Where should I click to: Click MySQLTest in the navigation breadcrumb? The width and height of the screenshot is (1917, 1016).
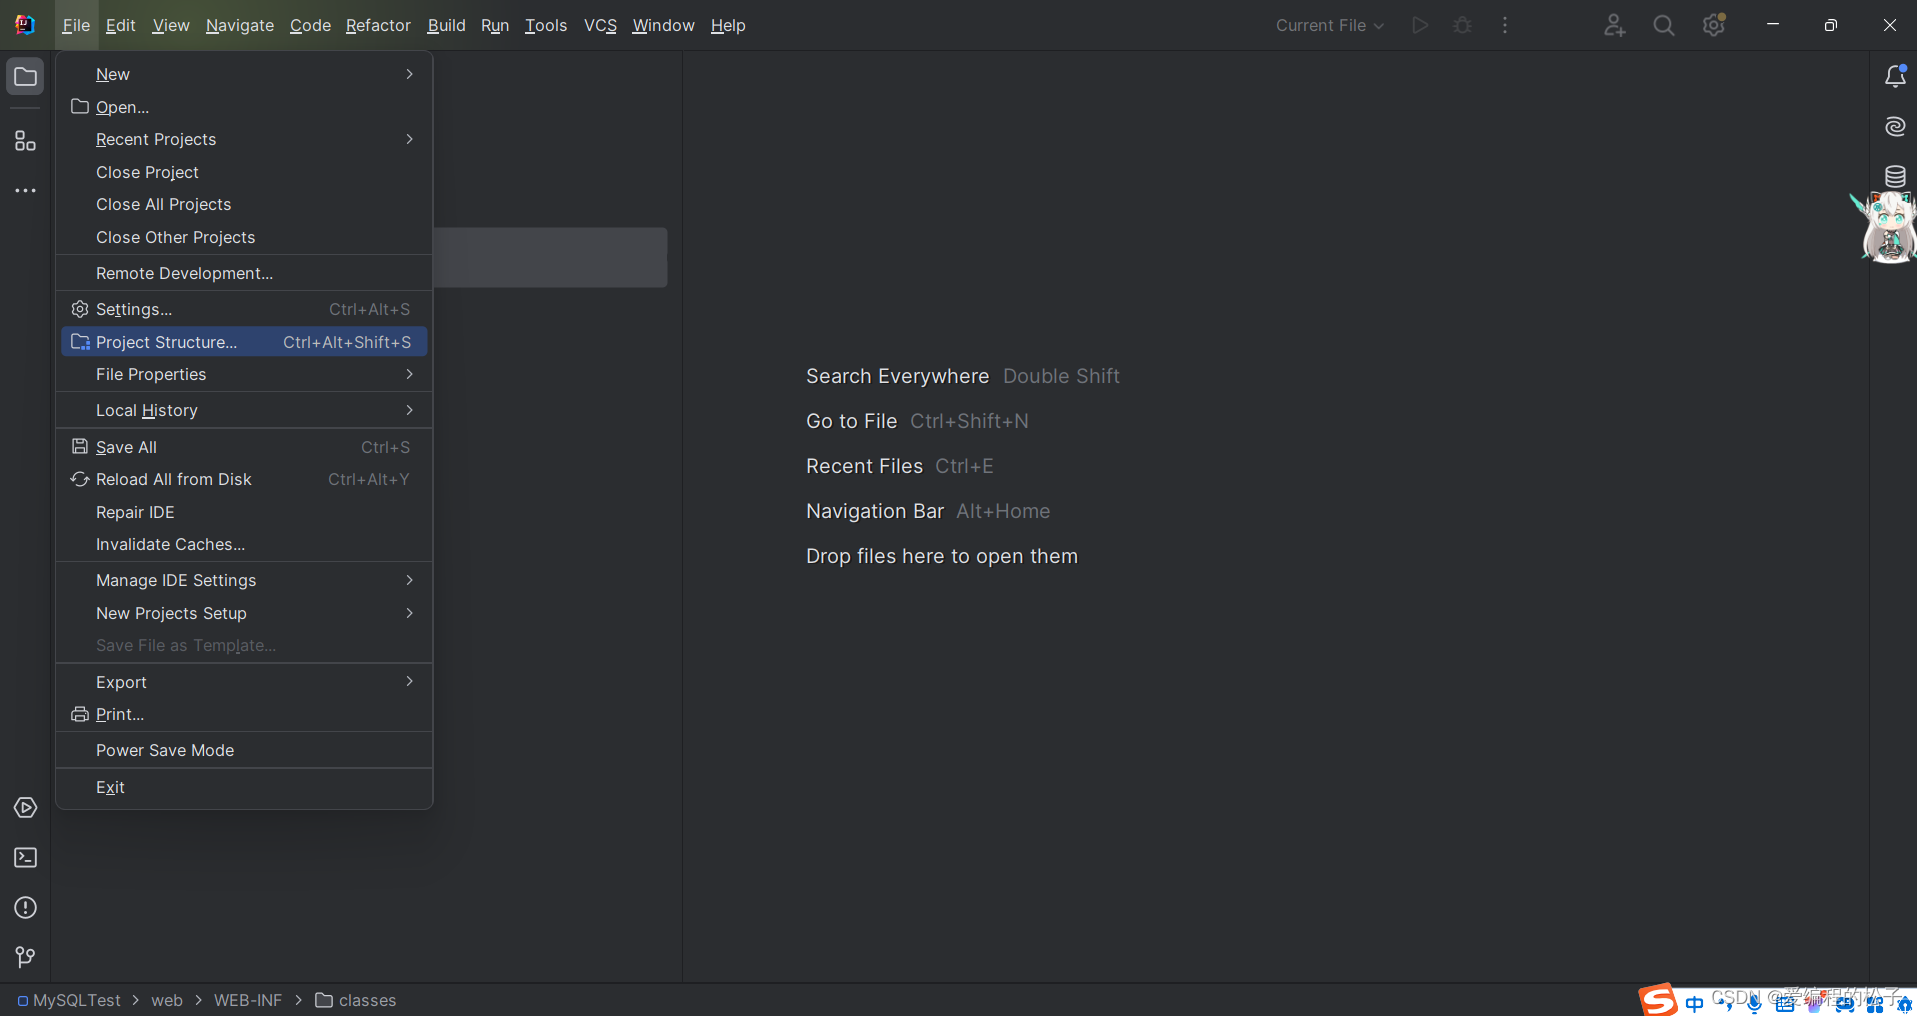[x=76, y=1000]
